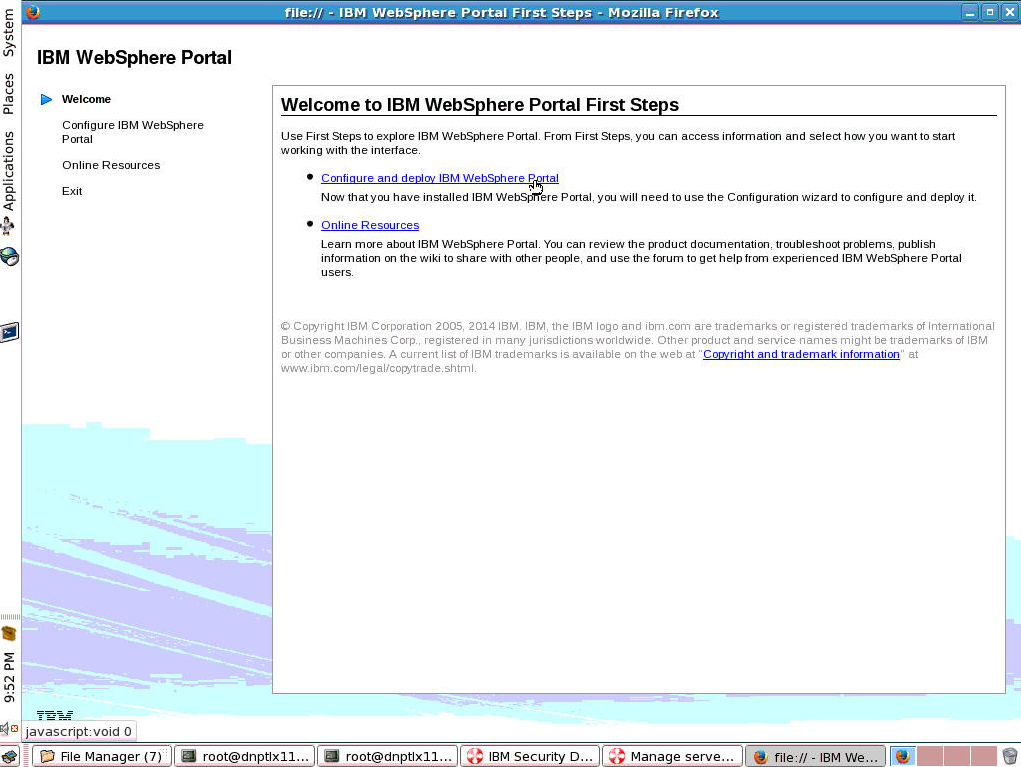This screenshot has width=1021, height=767.
Task: Click the IBM WebSphere Portal page title
Action: [134, 57]
